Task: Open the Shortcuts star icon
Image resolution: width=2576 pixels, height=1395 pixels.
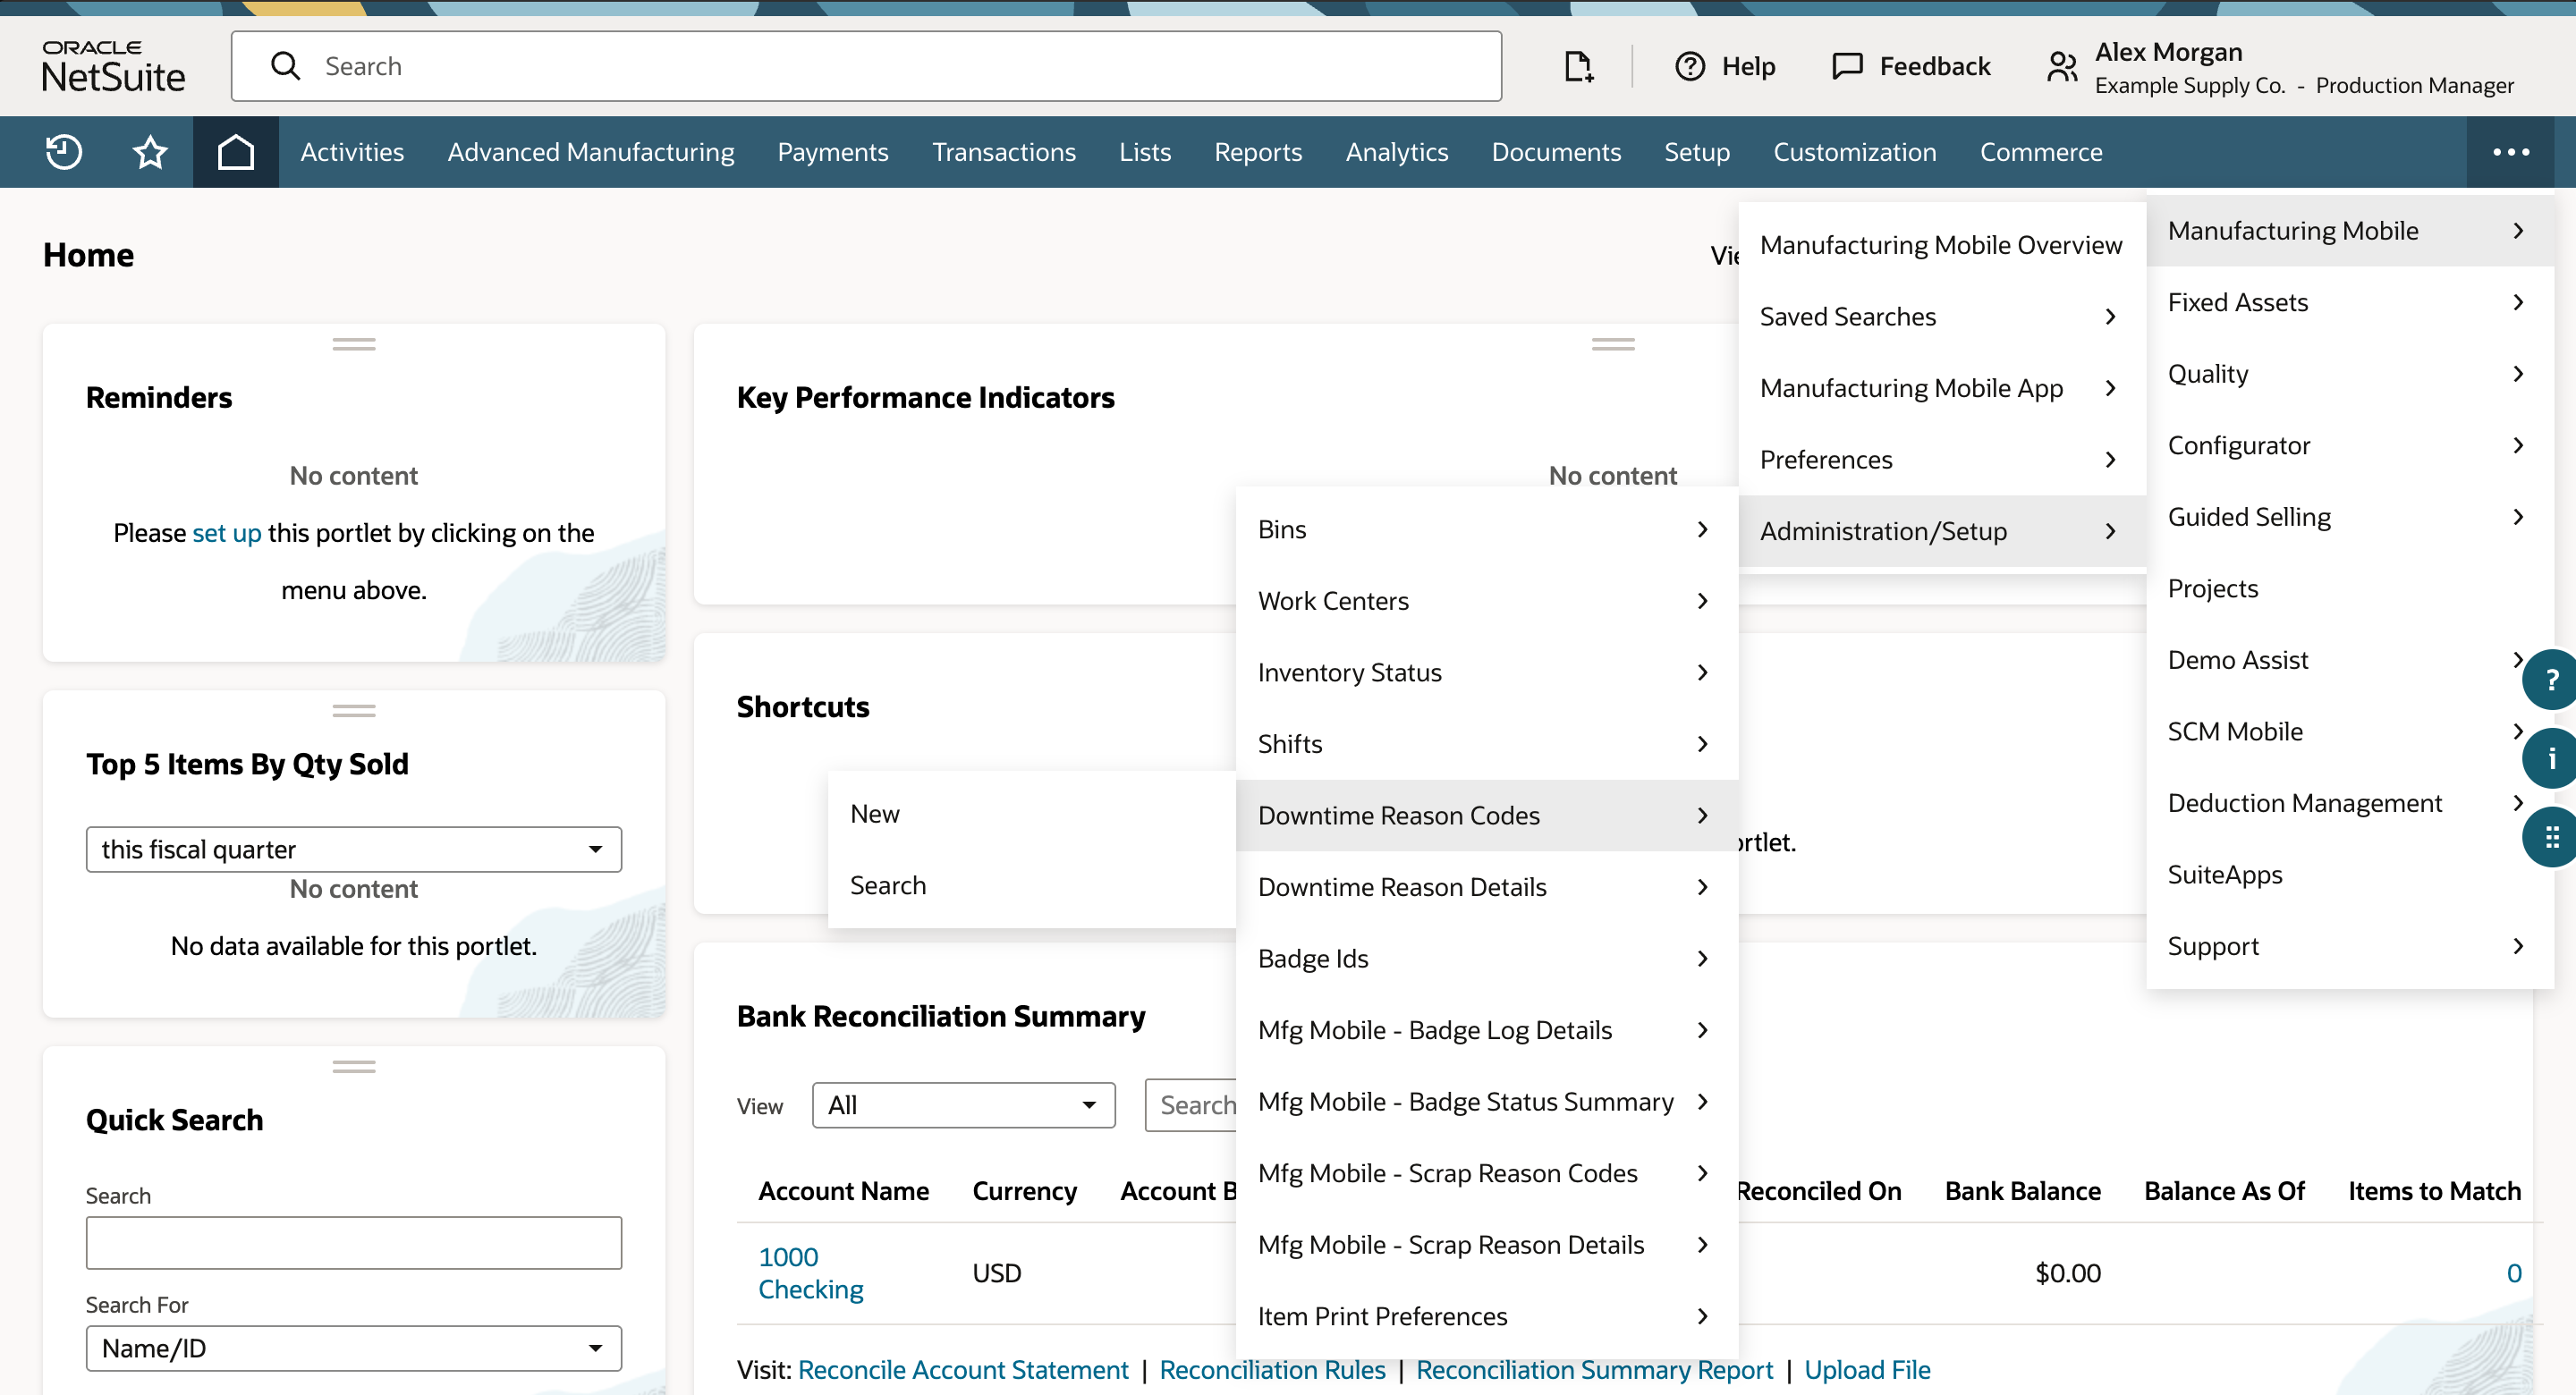Action: coord(150,152)
